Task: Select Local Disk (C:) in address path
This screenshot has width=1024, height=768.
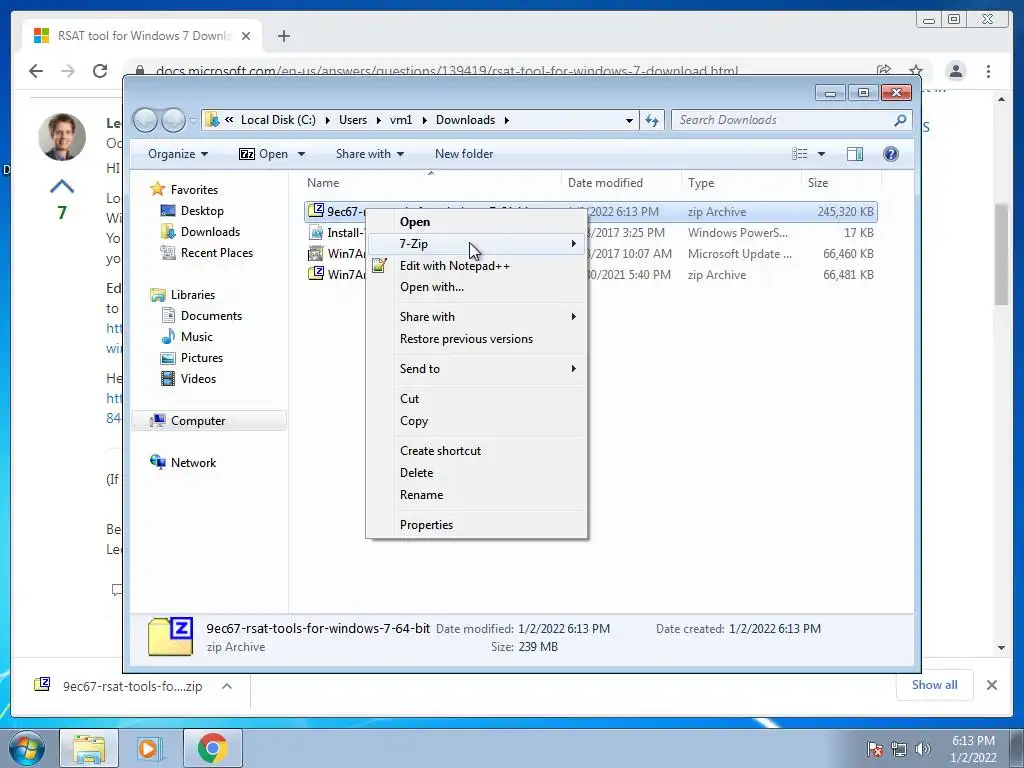Action: point(278,120)
